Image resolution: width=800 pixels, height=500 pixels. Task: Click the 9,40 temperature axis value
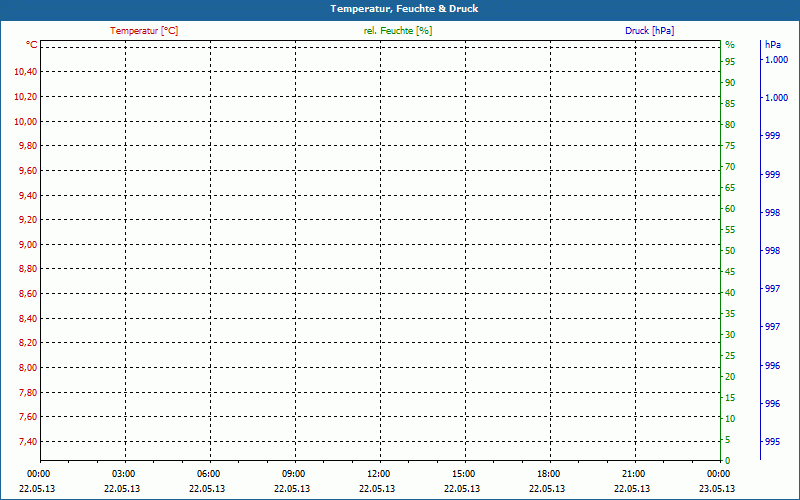point(28,195)
